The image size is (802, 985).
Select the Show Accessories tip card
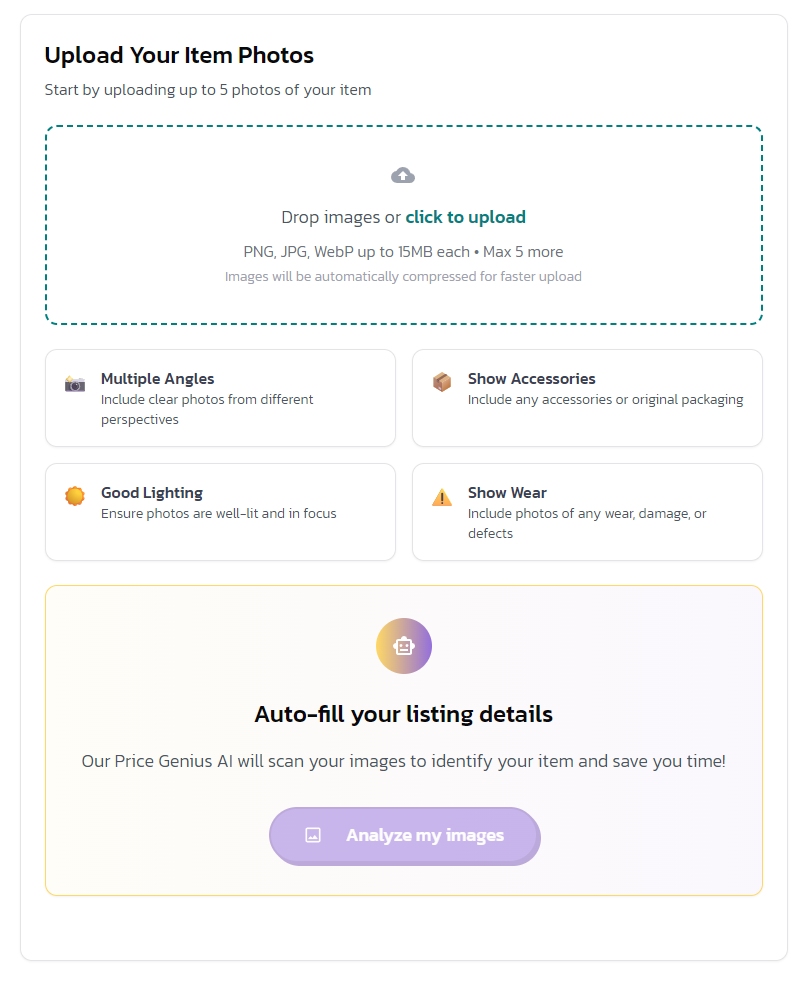(x=587, y=397)
